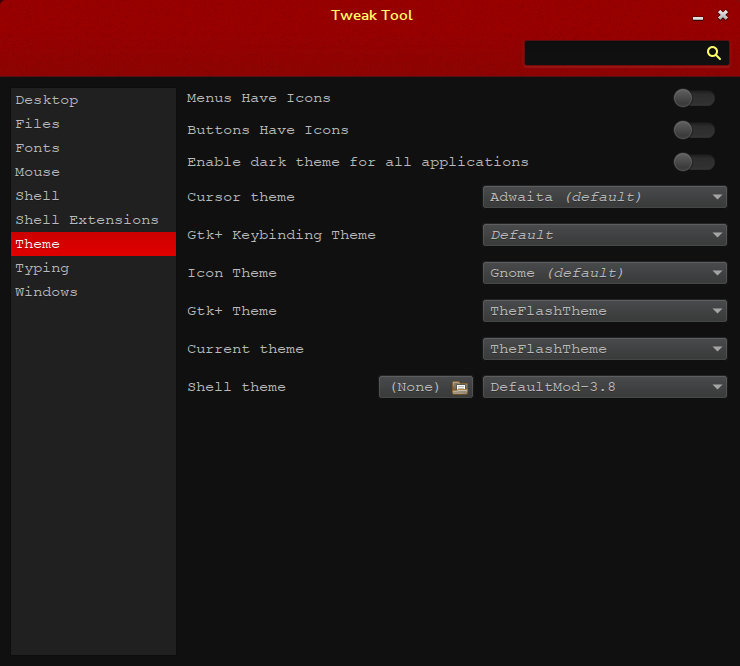740x666 pixels.
Task: Select Windows in the sidebar
Action: click(93, 292)
